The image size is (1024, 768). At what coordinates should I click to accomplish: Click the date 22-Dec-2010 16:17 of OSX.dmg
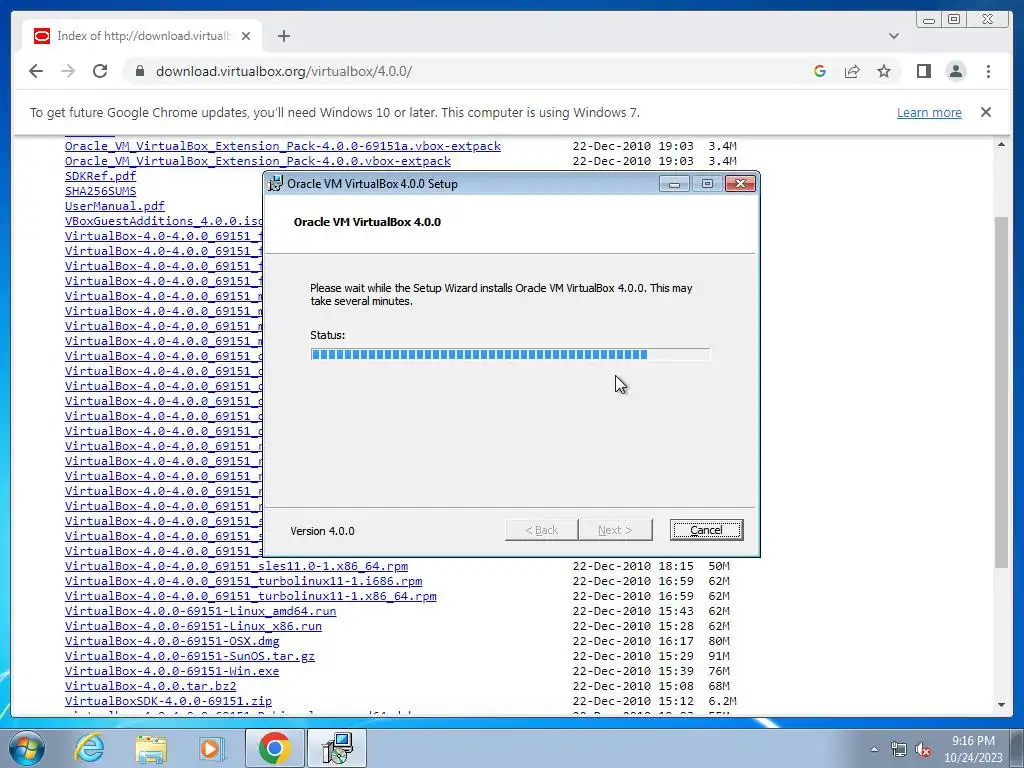[633, 641]
